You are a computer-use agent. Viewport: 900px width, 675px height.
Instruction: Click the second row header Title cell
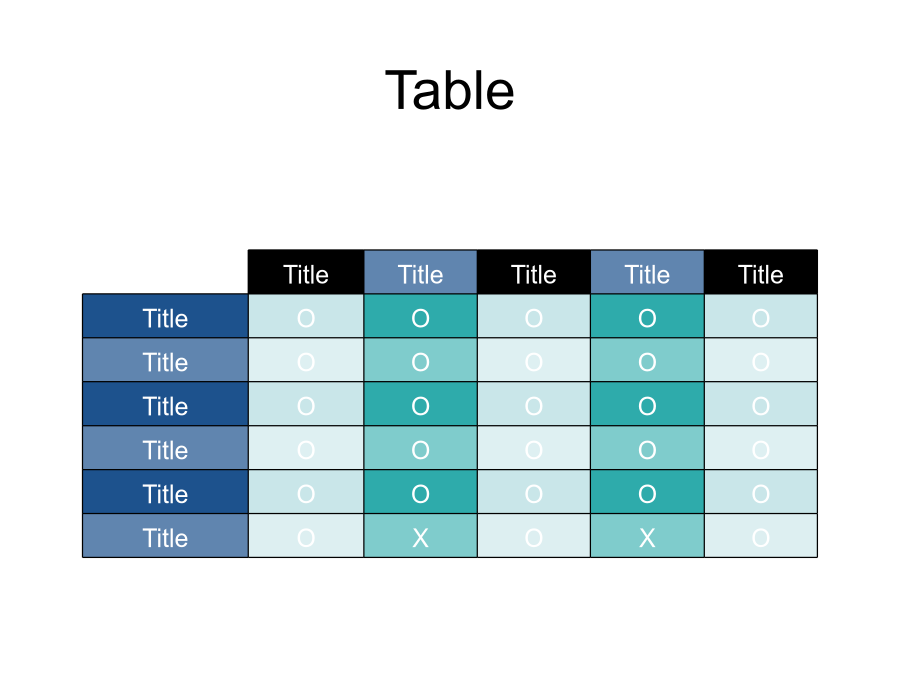coord(165,361)
